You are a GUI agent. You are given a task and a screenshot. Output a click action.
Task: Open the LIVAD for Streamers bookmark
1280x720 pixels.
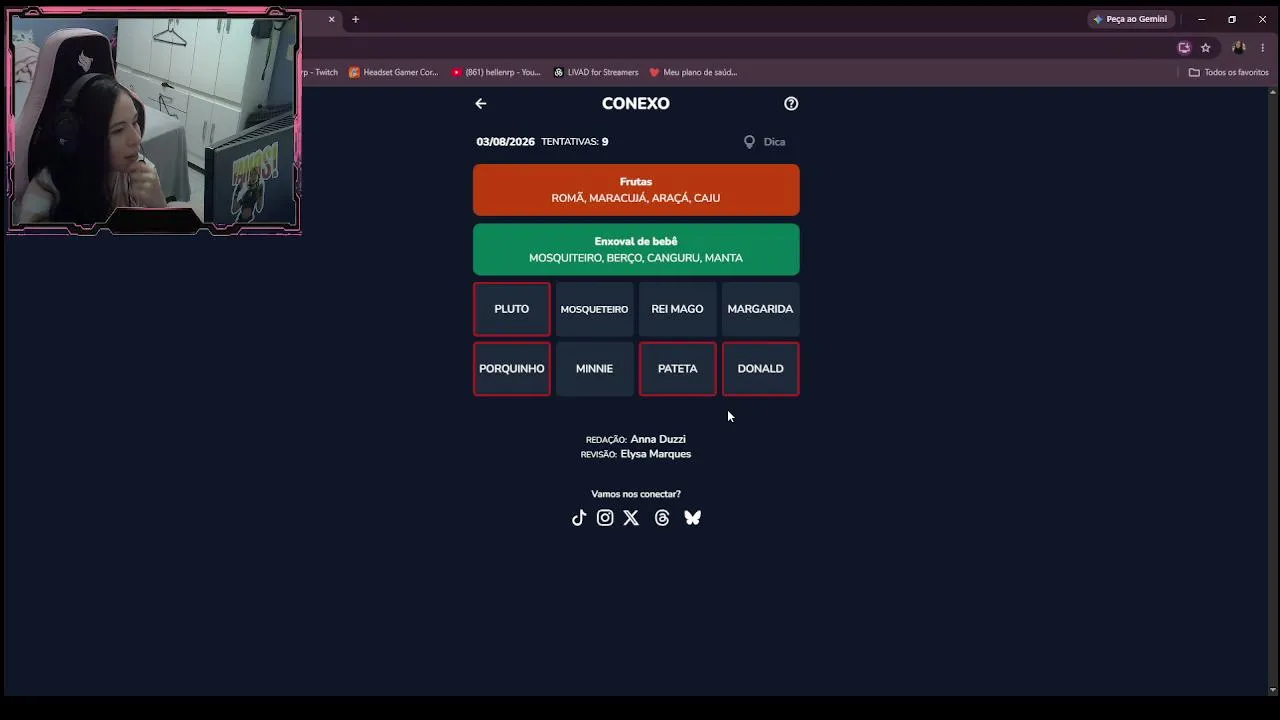click(596, 73)
